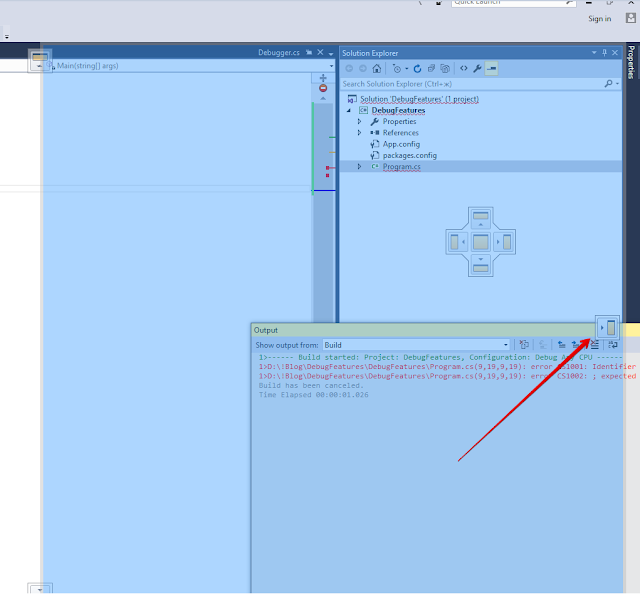Click the toolbar overflow arrow at the far left
This screenshot has height=594, width=640.
point(7,36)
